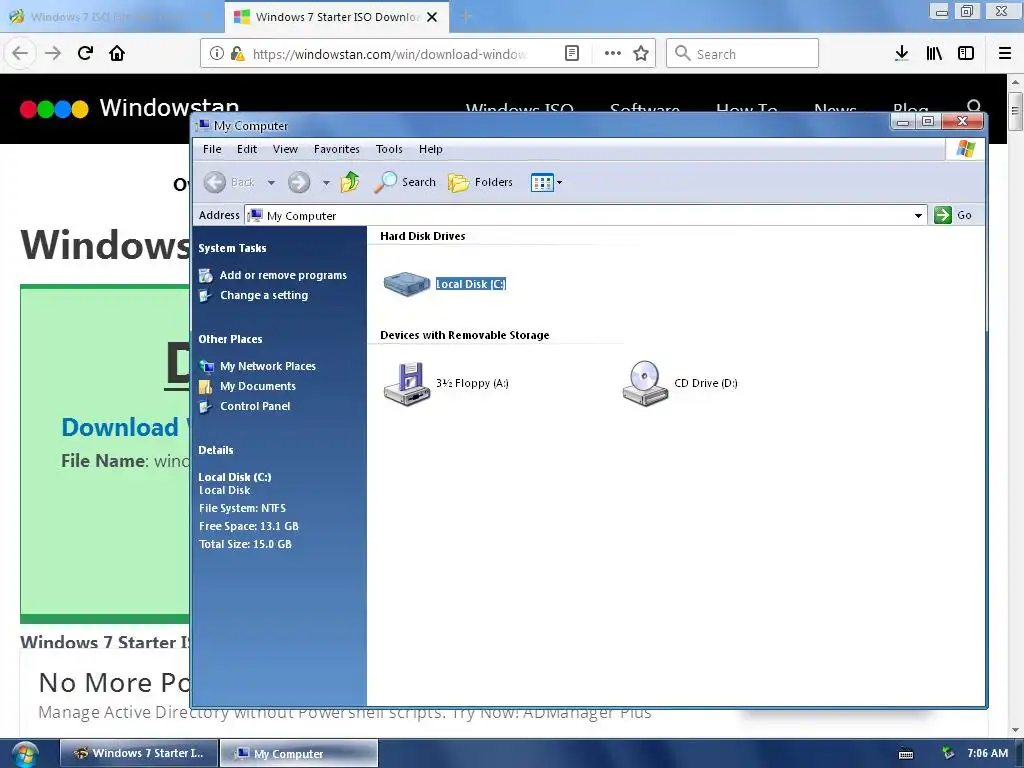Open the View menu

(x=285, y=149)
